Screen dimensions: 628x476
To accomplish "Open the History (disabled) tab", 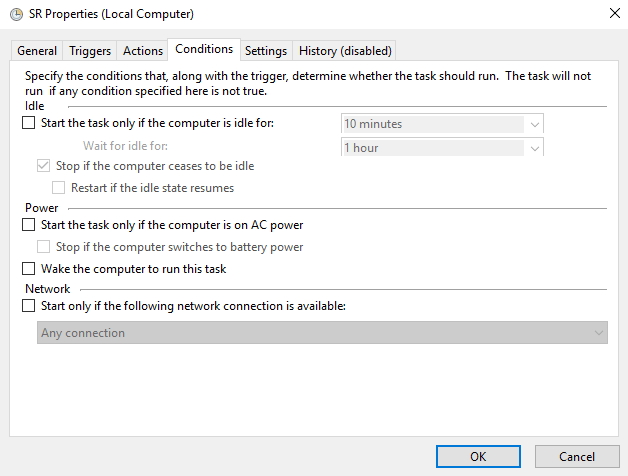I will pyautogui.click(x=345, y=51).
